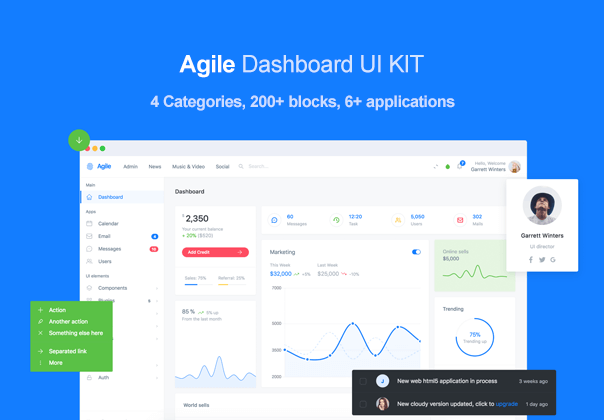Image resolution: width=604 pixels, height=420 pixels.
Task: Toggle the Marketing card switch
Action: point(416,252)
